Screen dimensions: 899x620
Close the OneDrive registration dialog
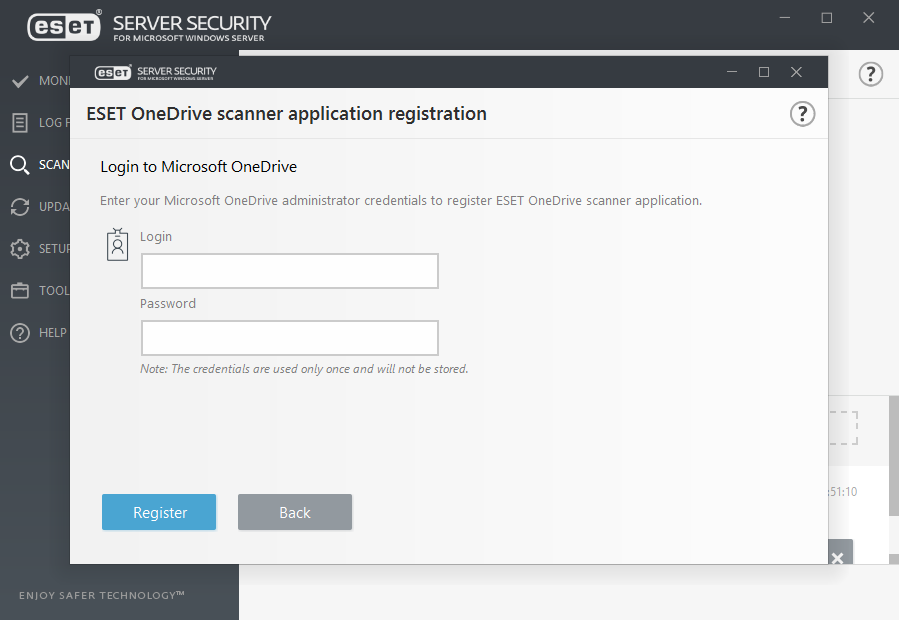tap(796, 72)
